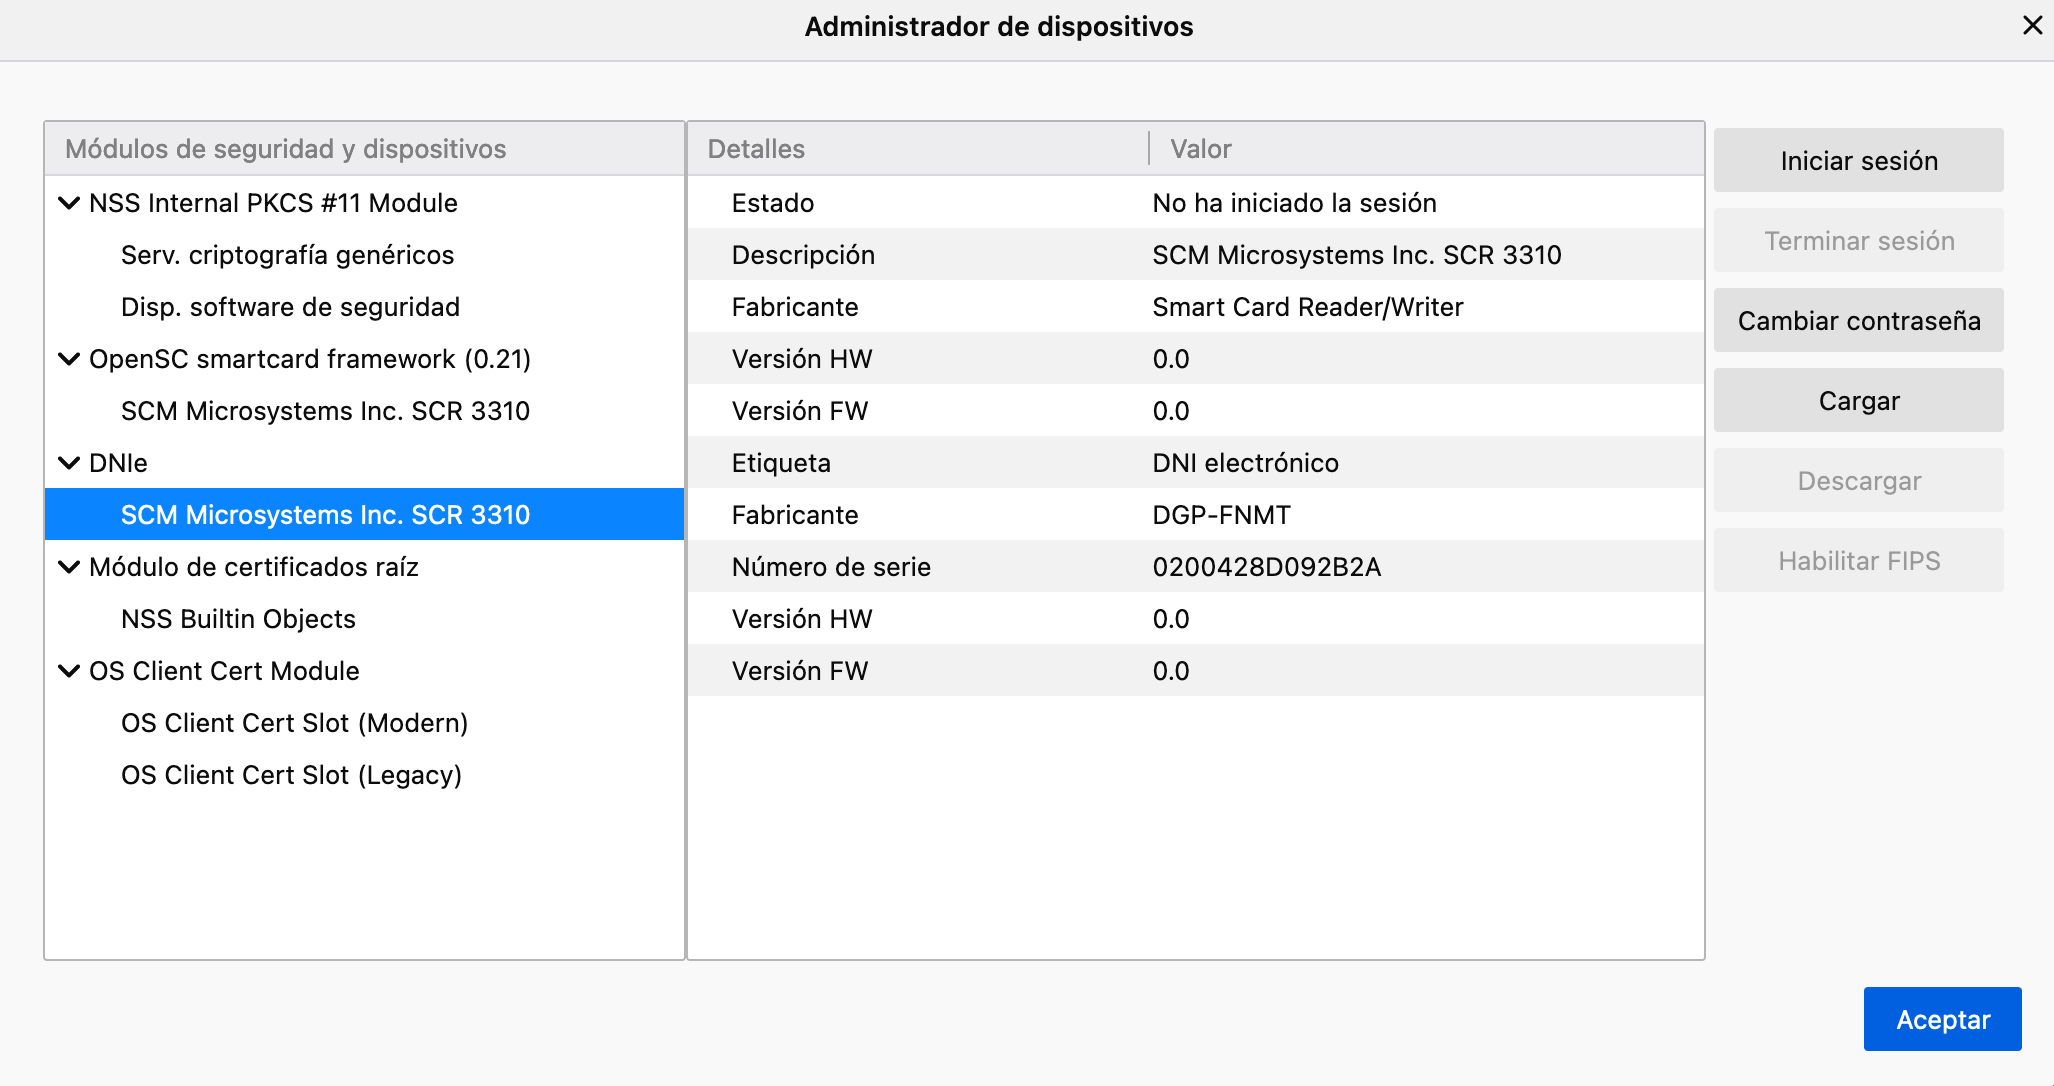Close the Administrador de dispositivos dialog
The width and height of the screenshot is (2054, 1086).
[x=2032, y=26]
